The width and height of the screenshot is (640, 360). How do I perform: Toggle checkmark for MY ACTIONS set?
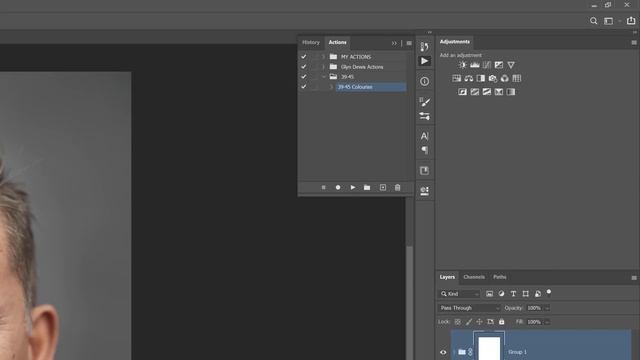[x=304, y=56]
